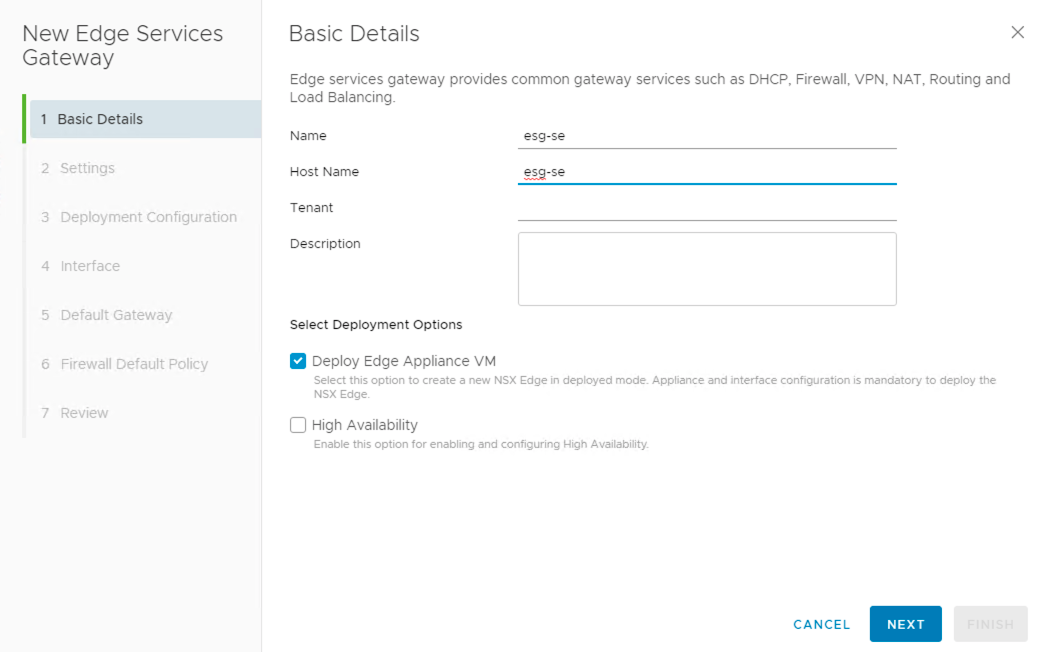The width and height of the screenshot is (1044, 652).
Task: Open Firewall Default Policy step
Action: click(x=134, y=364)
